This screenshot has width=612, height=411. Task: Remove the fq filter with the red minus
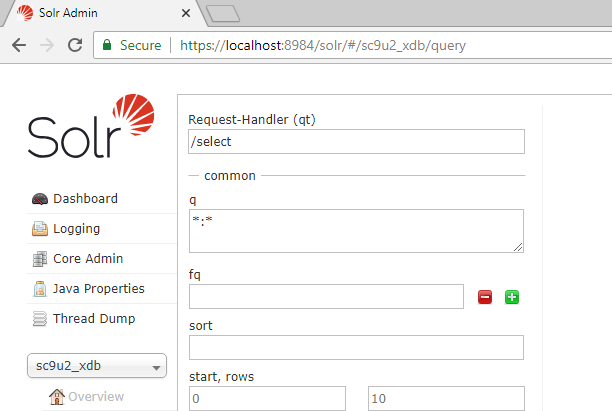point(485,297)
